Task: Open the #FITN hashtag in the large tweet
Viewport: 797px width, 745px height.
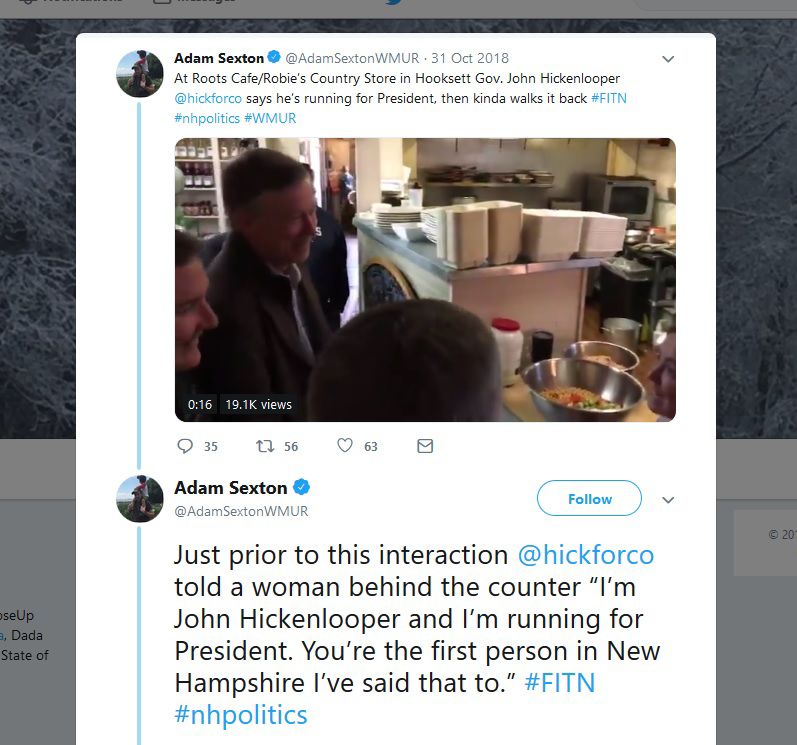Action: tap(560, 683)
